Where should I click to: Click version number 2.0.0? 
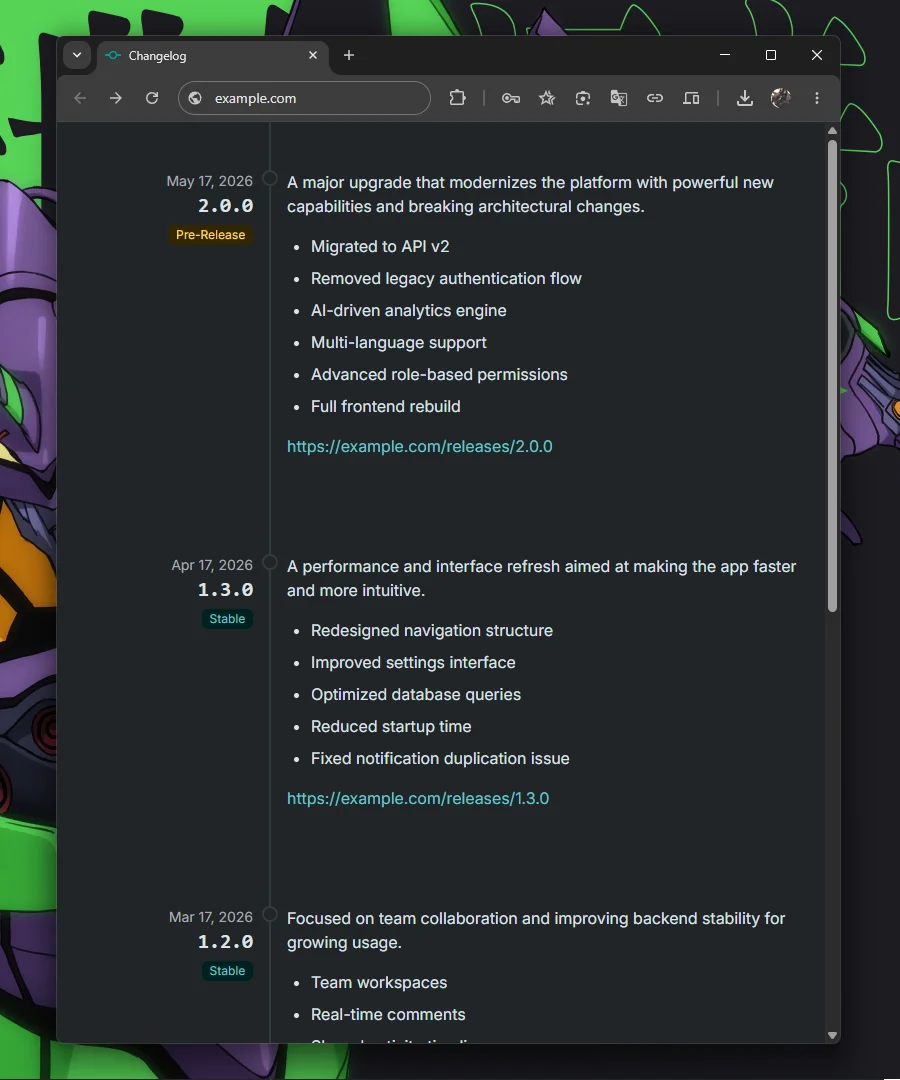coord(226,206)
